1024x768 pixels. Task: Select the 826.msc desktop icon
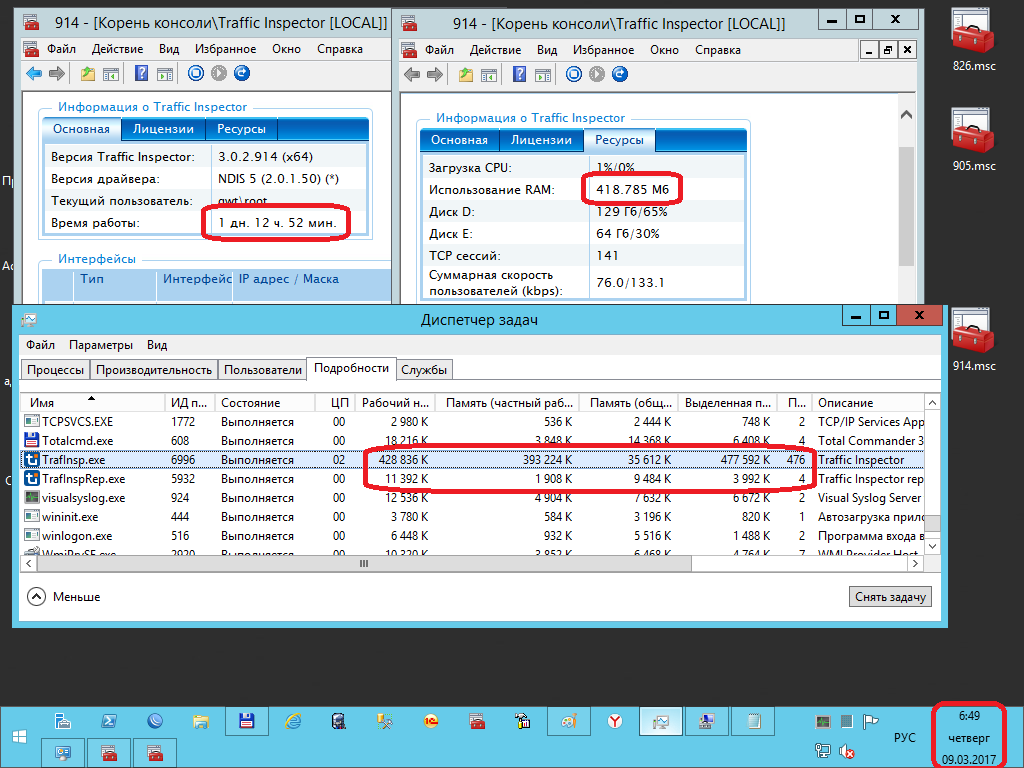(974, 40)
